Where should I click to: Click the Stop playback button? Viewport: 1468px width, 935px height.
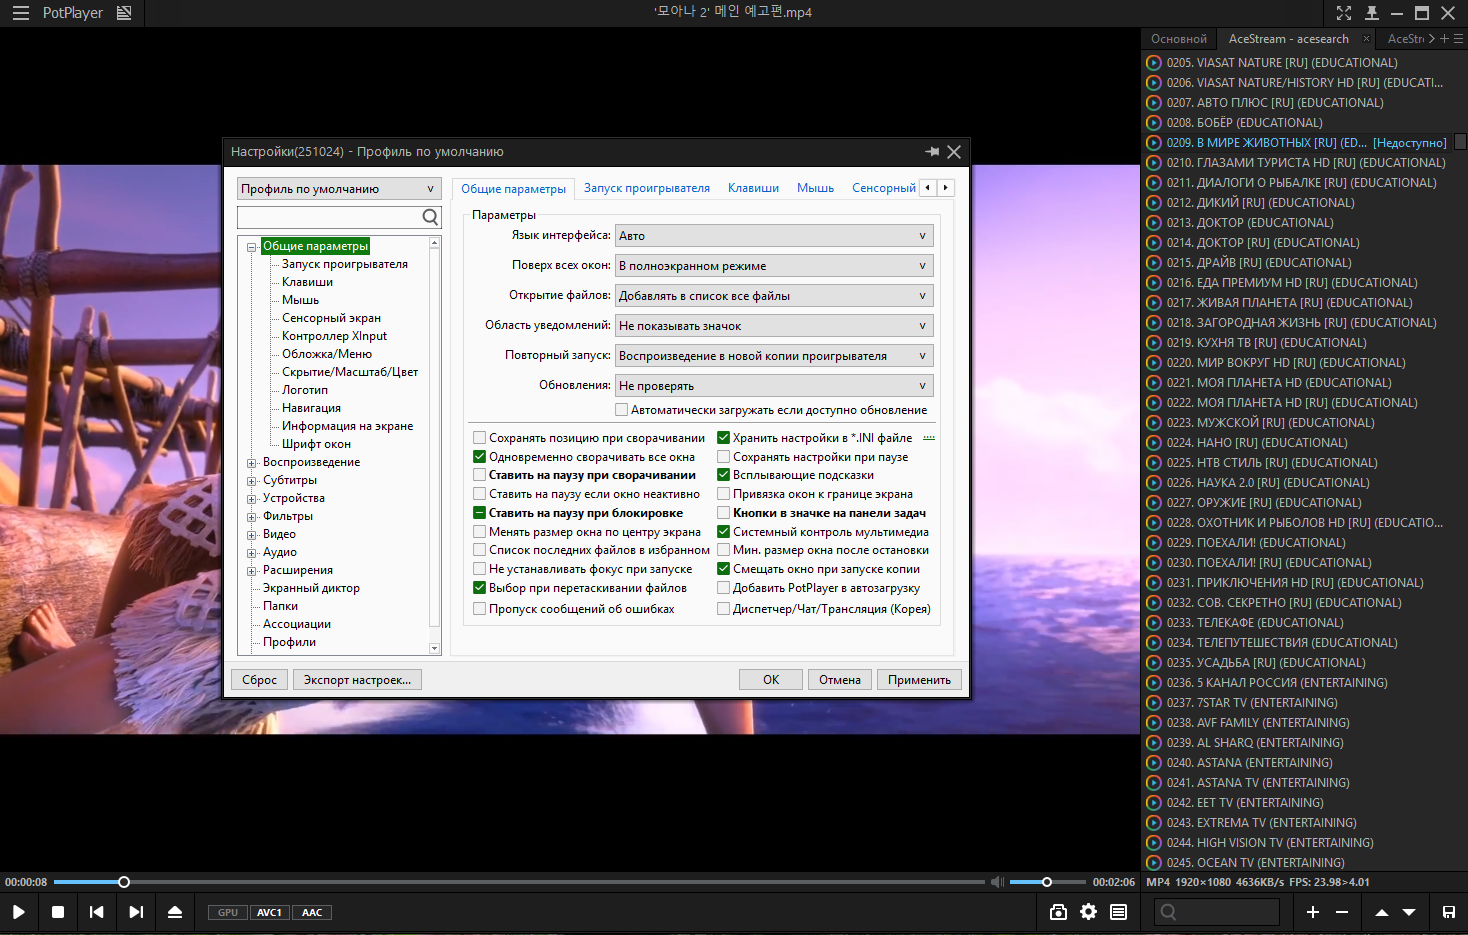(x=58, y=912)
